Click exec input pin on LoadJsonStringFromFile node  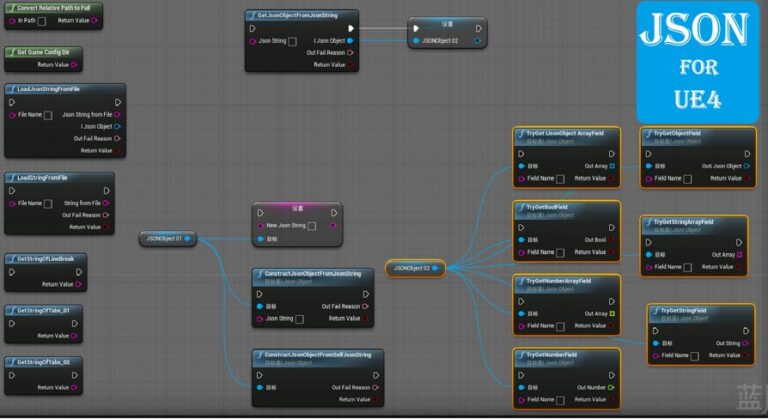pyautogui.click(x=12, y=102)
